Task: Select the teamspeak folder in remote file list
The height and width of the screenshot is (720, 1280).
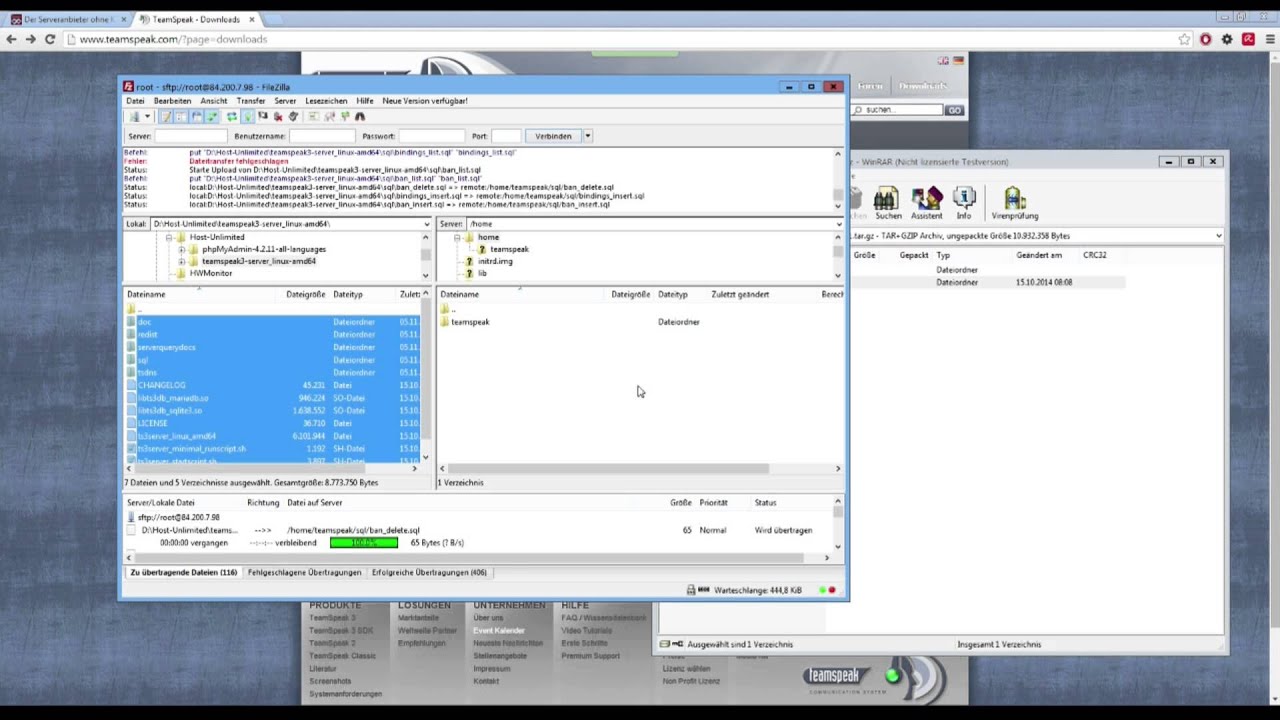Action: click(470, 322)
